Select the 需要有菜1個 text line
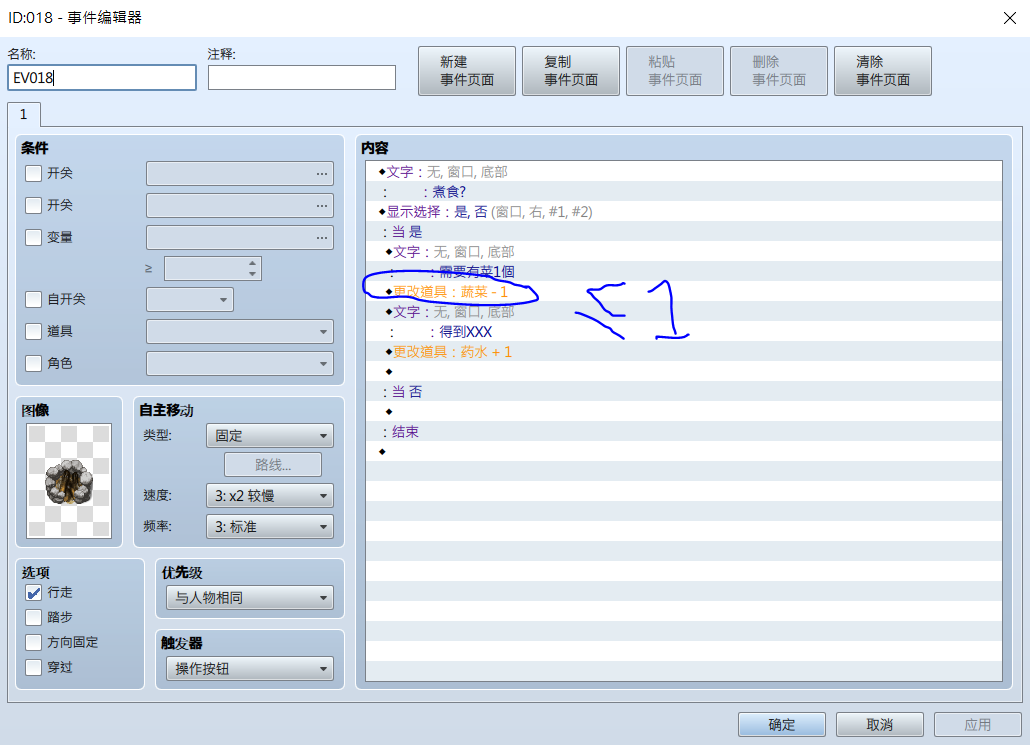 684,272
